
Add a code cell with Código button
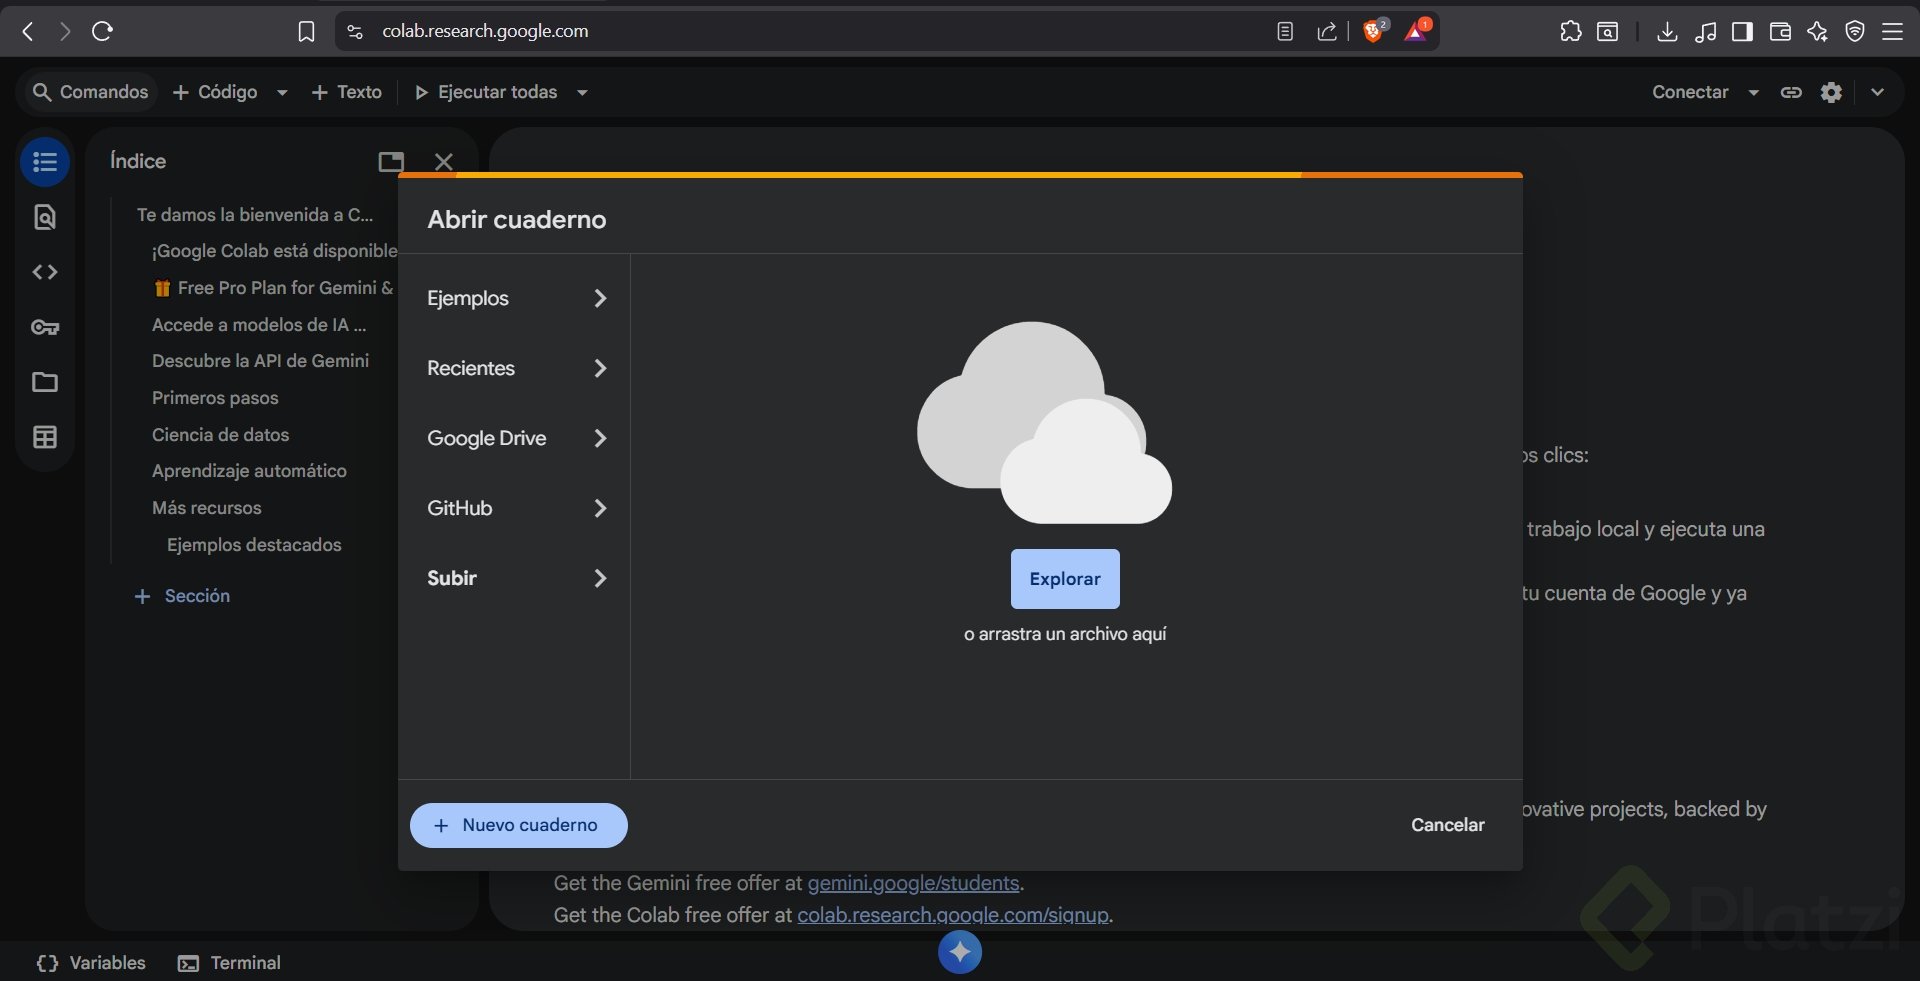coord(215,92)
